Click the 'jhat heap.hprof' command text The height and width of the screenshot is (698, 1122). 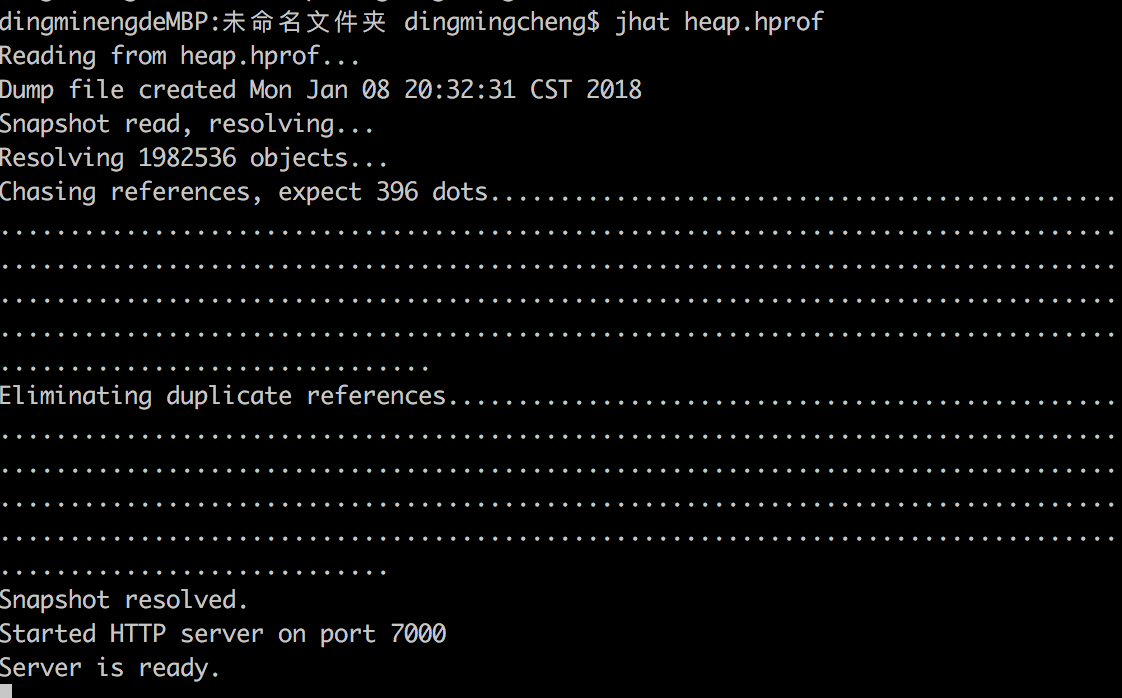pyautogui.click(x=719, y=22)
